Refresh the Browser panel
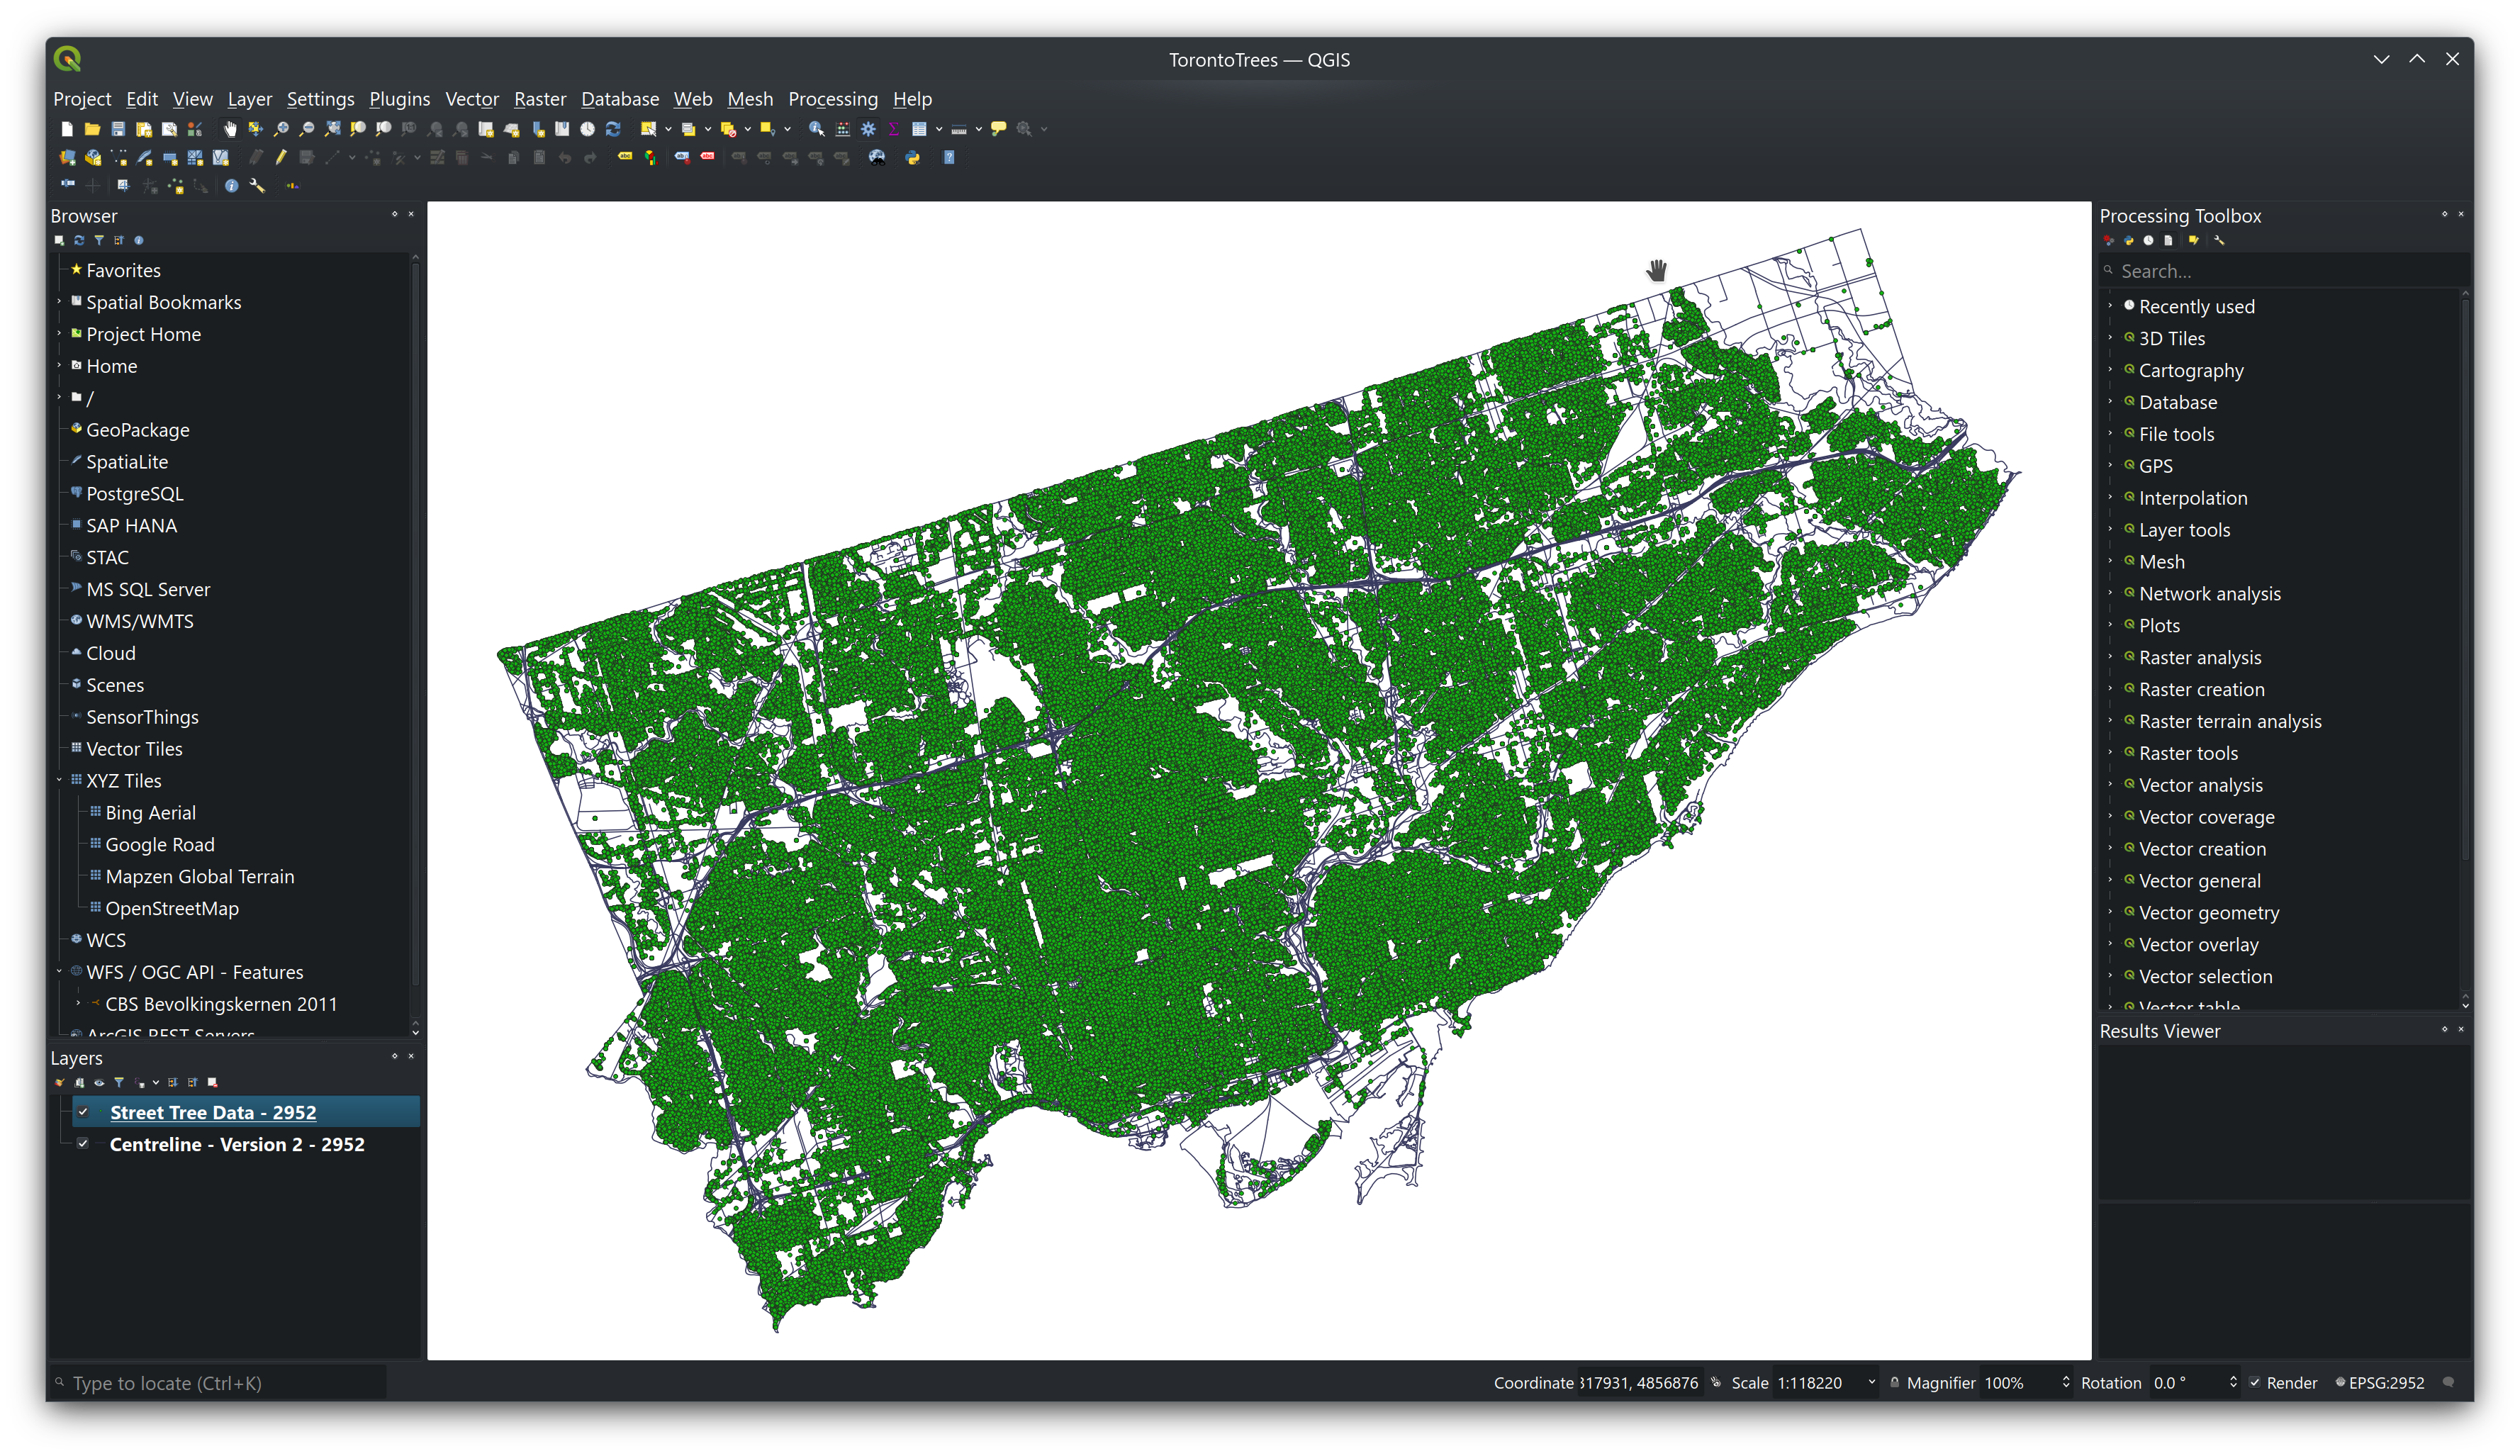Screen dimensions: 2520x1456 pos(79,240)
